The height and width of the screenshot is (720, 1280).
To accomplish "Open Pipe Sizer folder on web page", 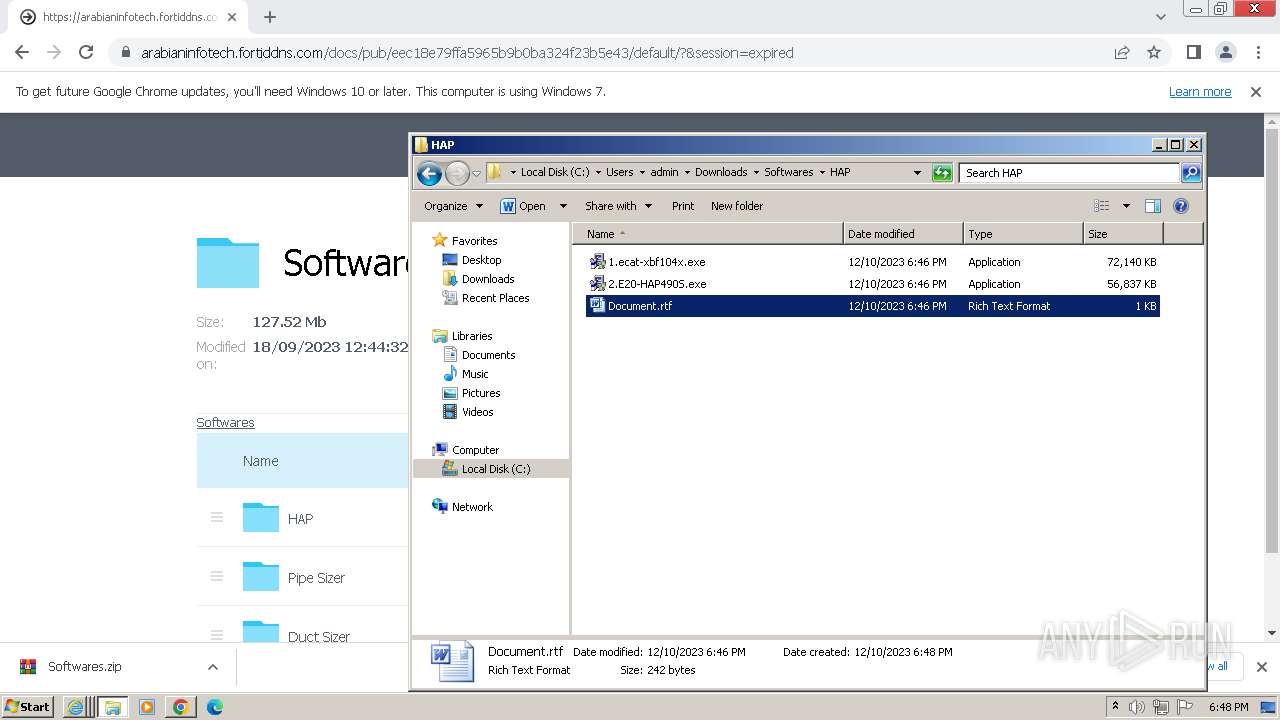I will (316, 578).
